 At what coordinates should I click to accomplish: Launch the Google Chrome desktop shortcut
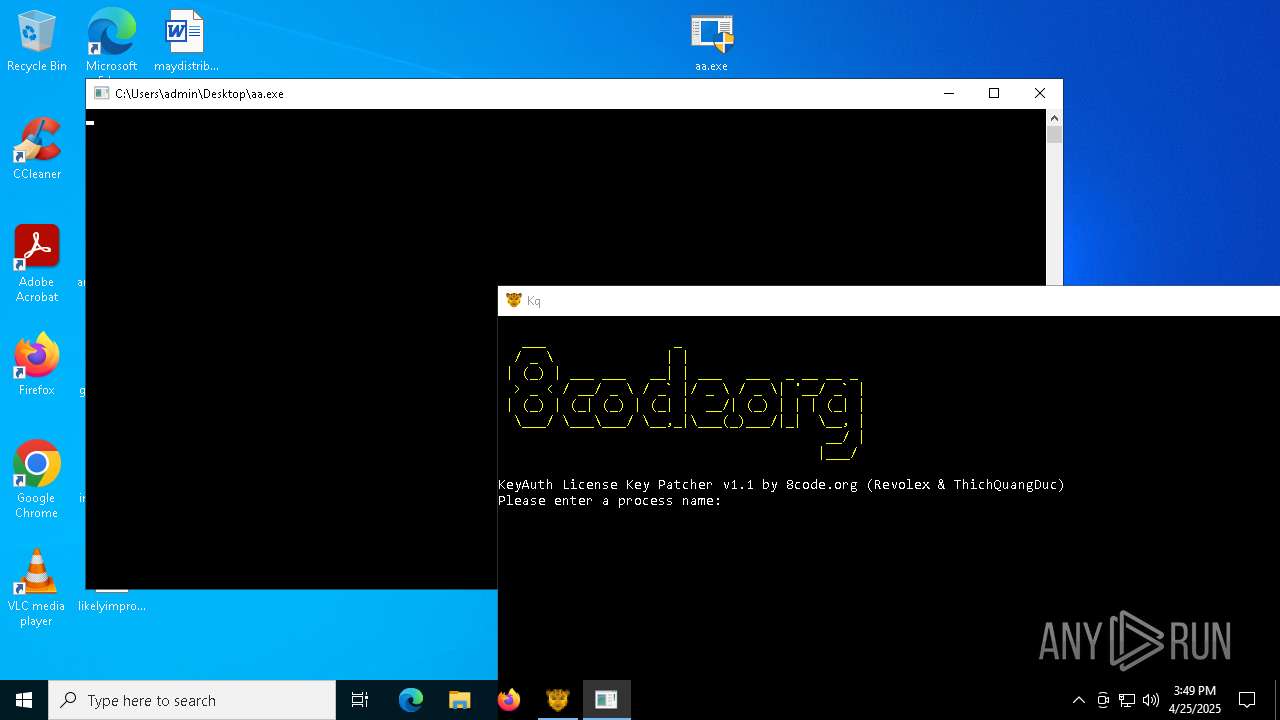click(x=37, y=479)
